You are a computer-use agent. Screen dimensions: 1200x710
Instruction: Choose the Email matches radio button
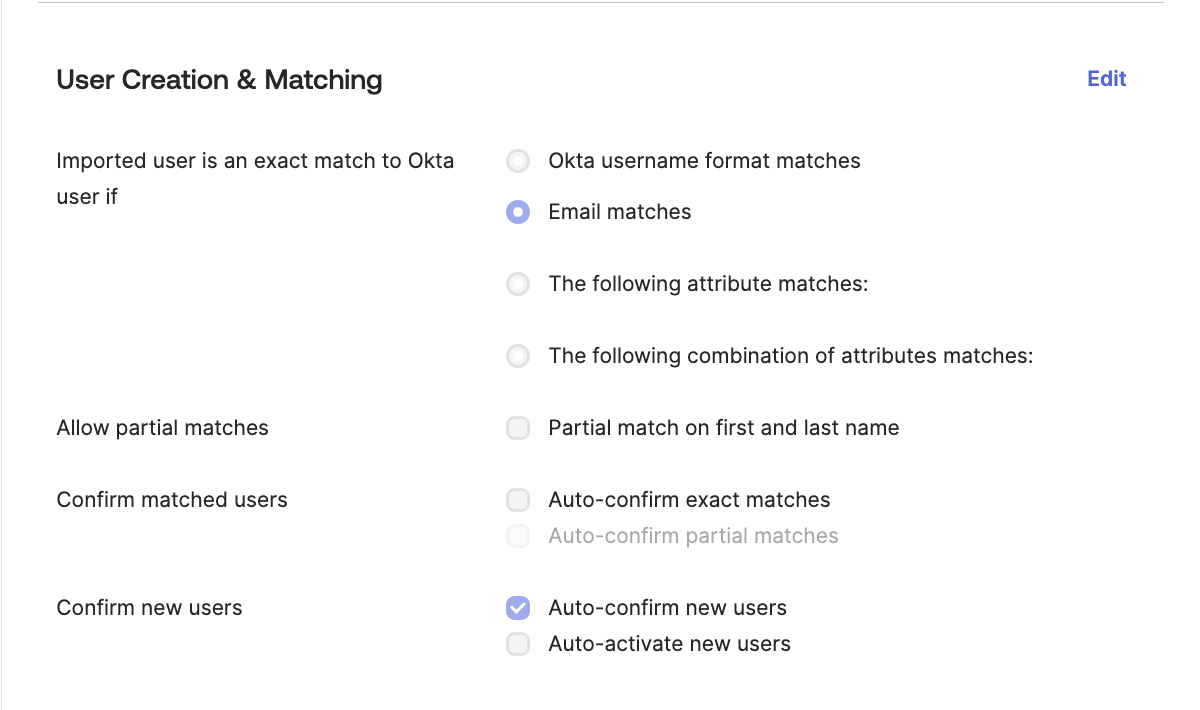[518, 212]
